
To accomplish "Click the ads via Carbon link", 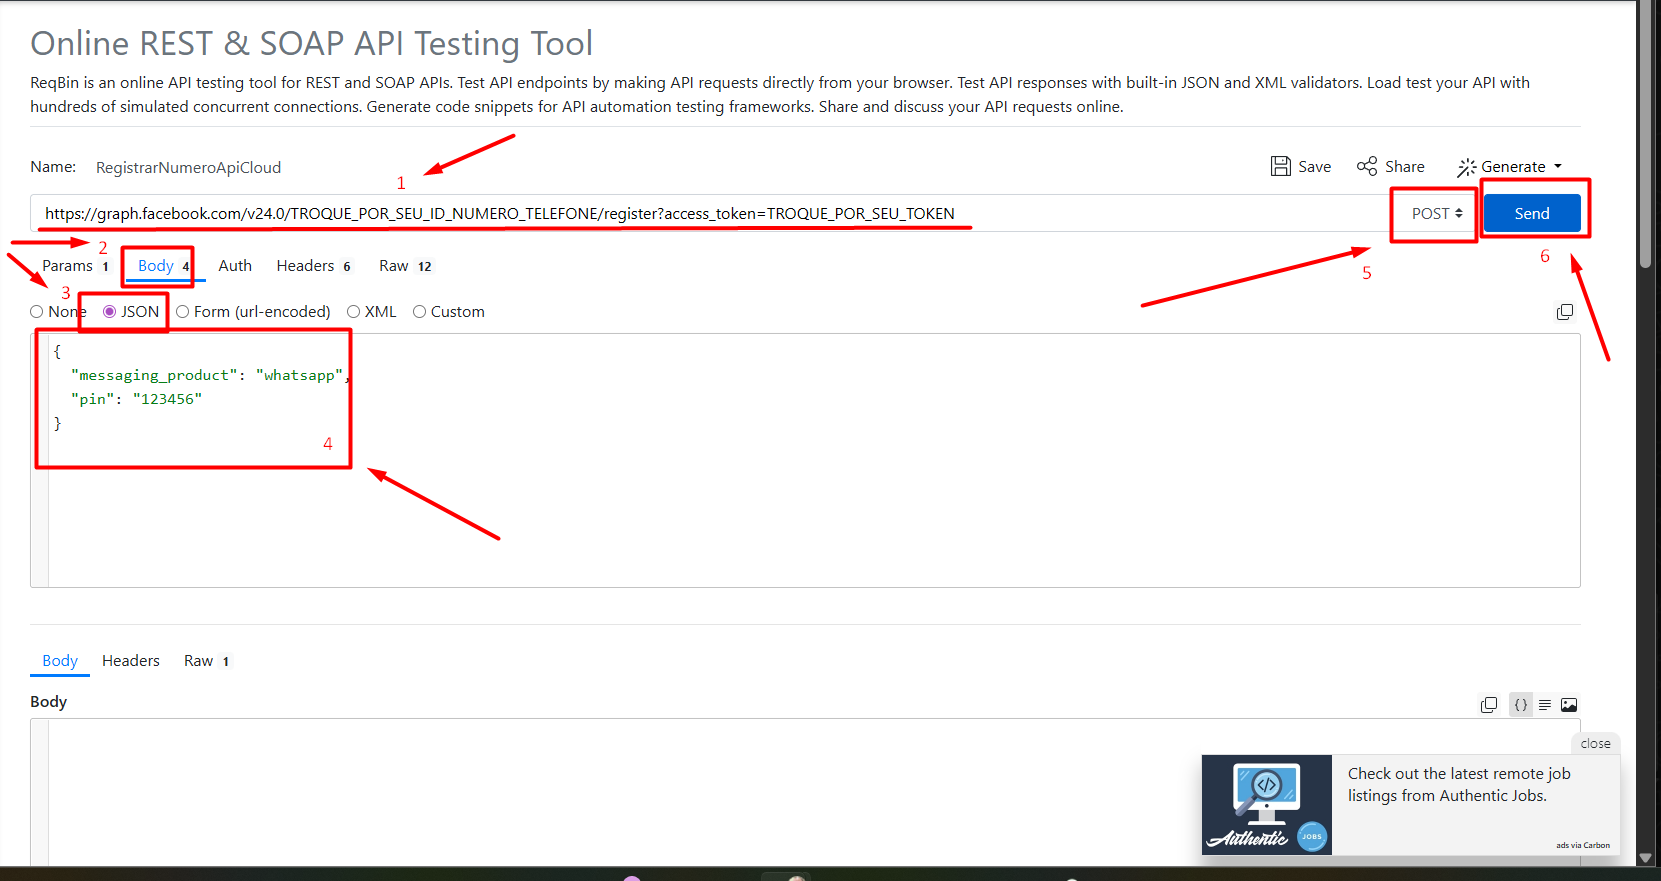I will tap(1583, 845).
